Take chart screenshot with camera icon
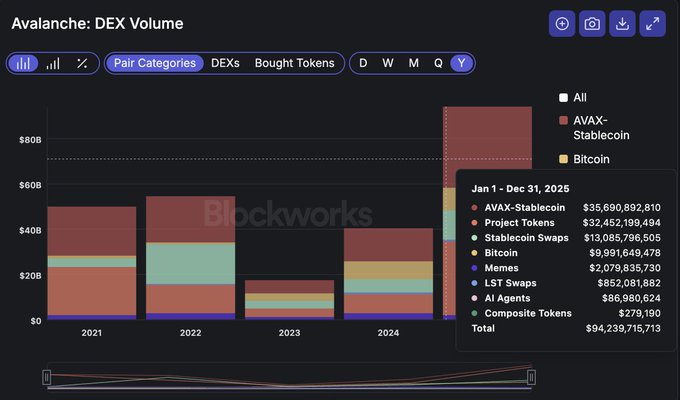 (x=592, y=24)
